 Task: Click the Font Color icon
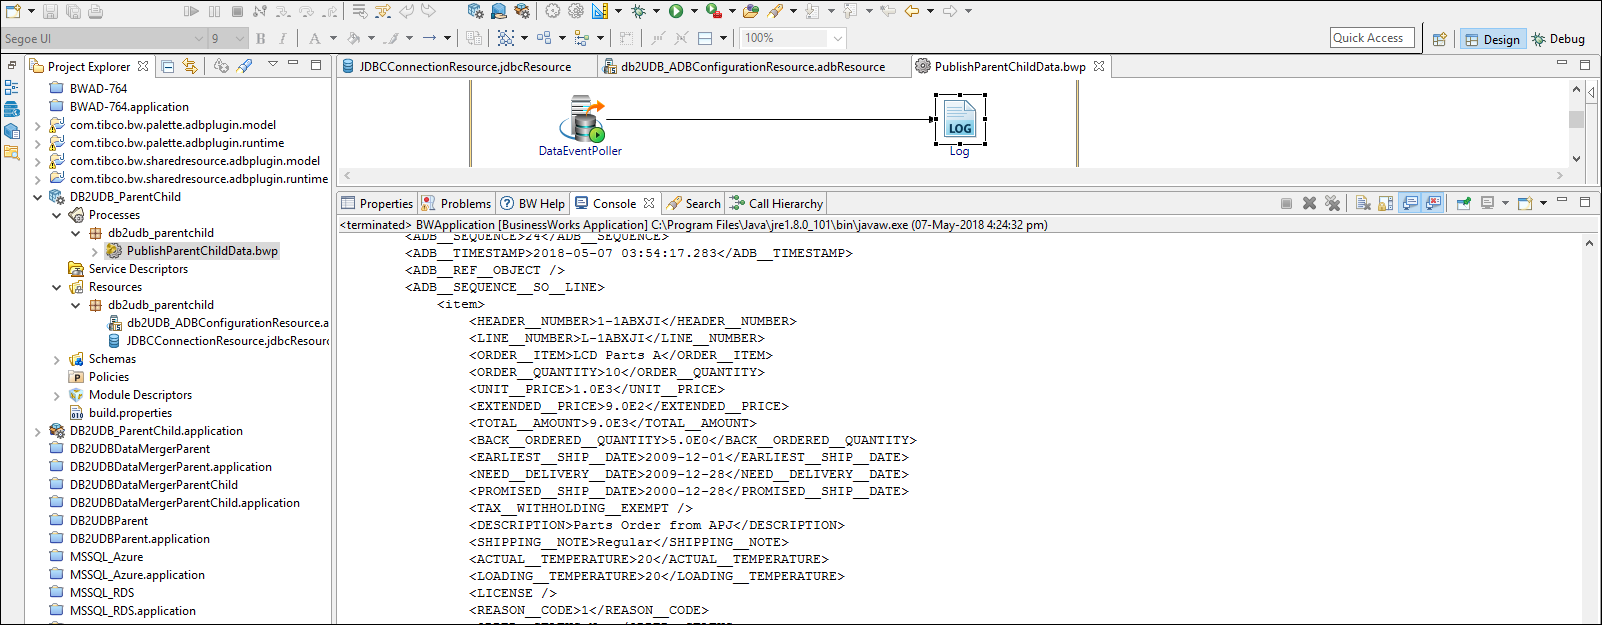click(315, 38)
